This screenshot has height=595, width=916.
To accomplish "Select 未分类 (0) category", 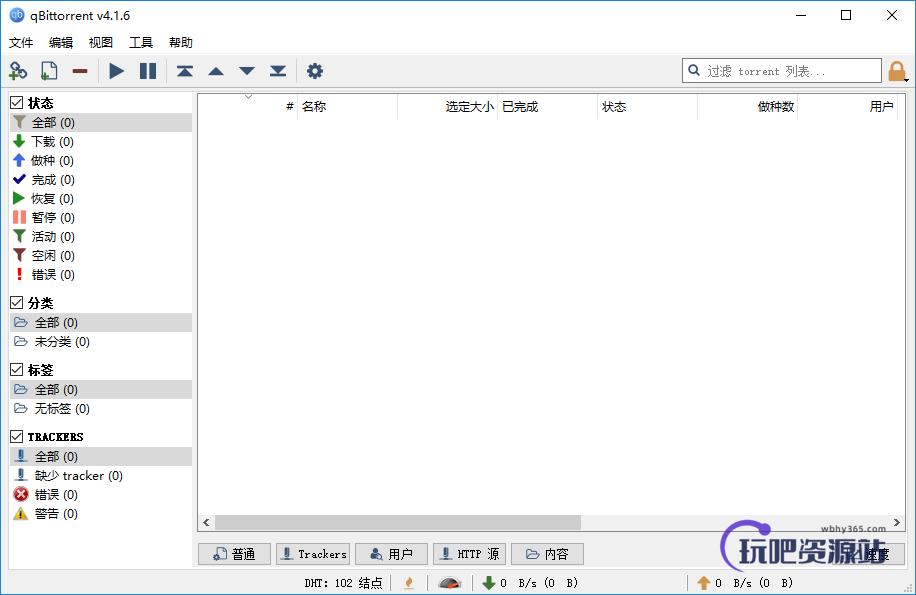I will (101, 342).
